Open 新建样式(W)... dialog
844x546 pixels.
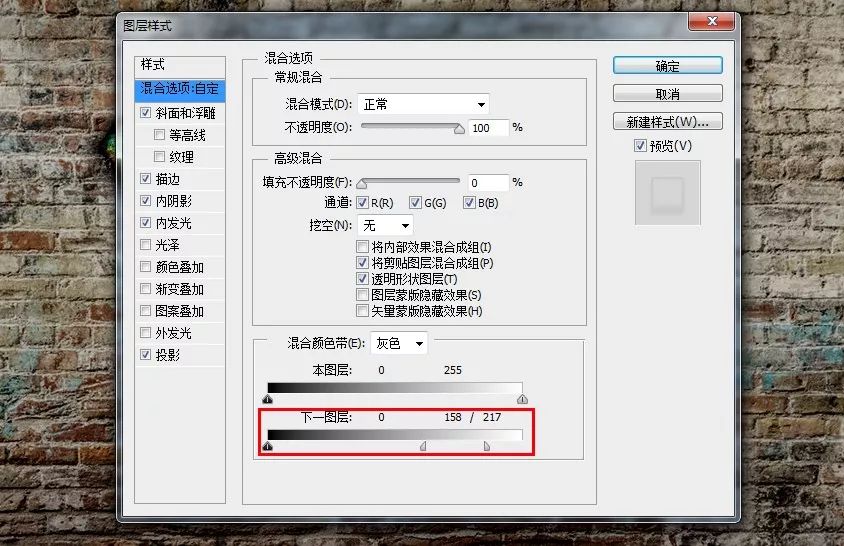tap(667, 122)
